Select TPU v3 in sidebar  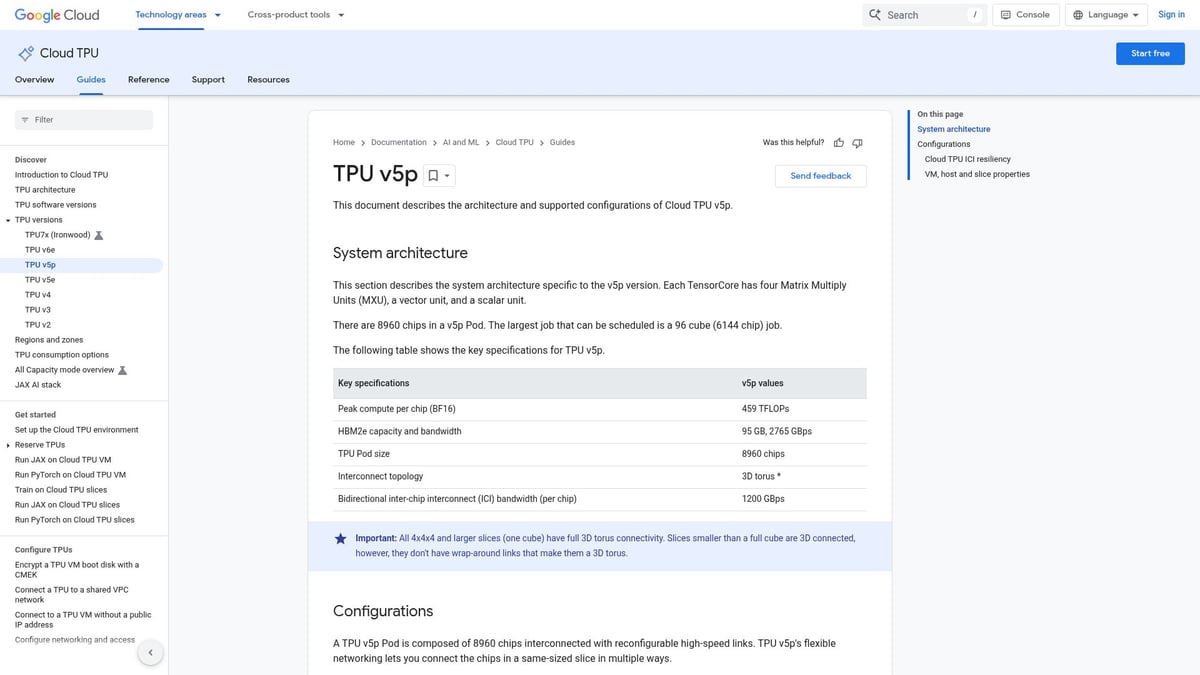[38, 310]
